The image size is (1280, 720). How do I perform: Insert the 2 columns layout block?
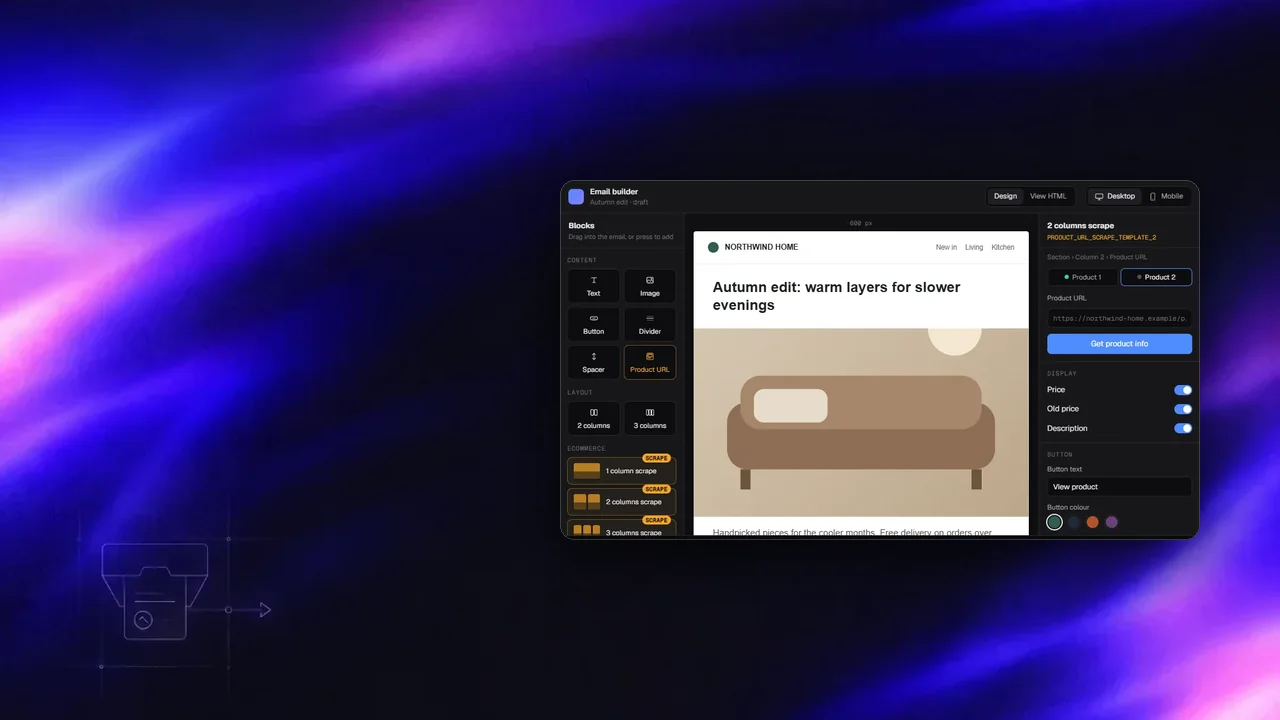pyautogui.click(x=594, y=418)
